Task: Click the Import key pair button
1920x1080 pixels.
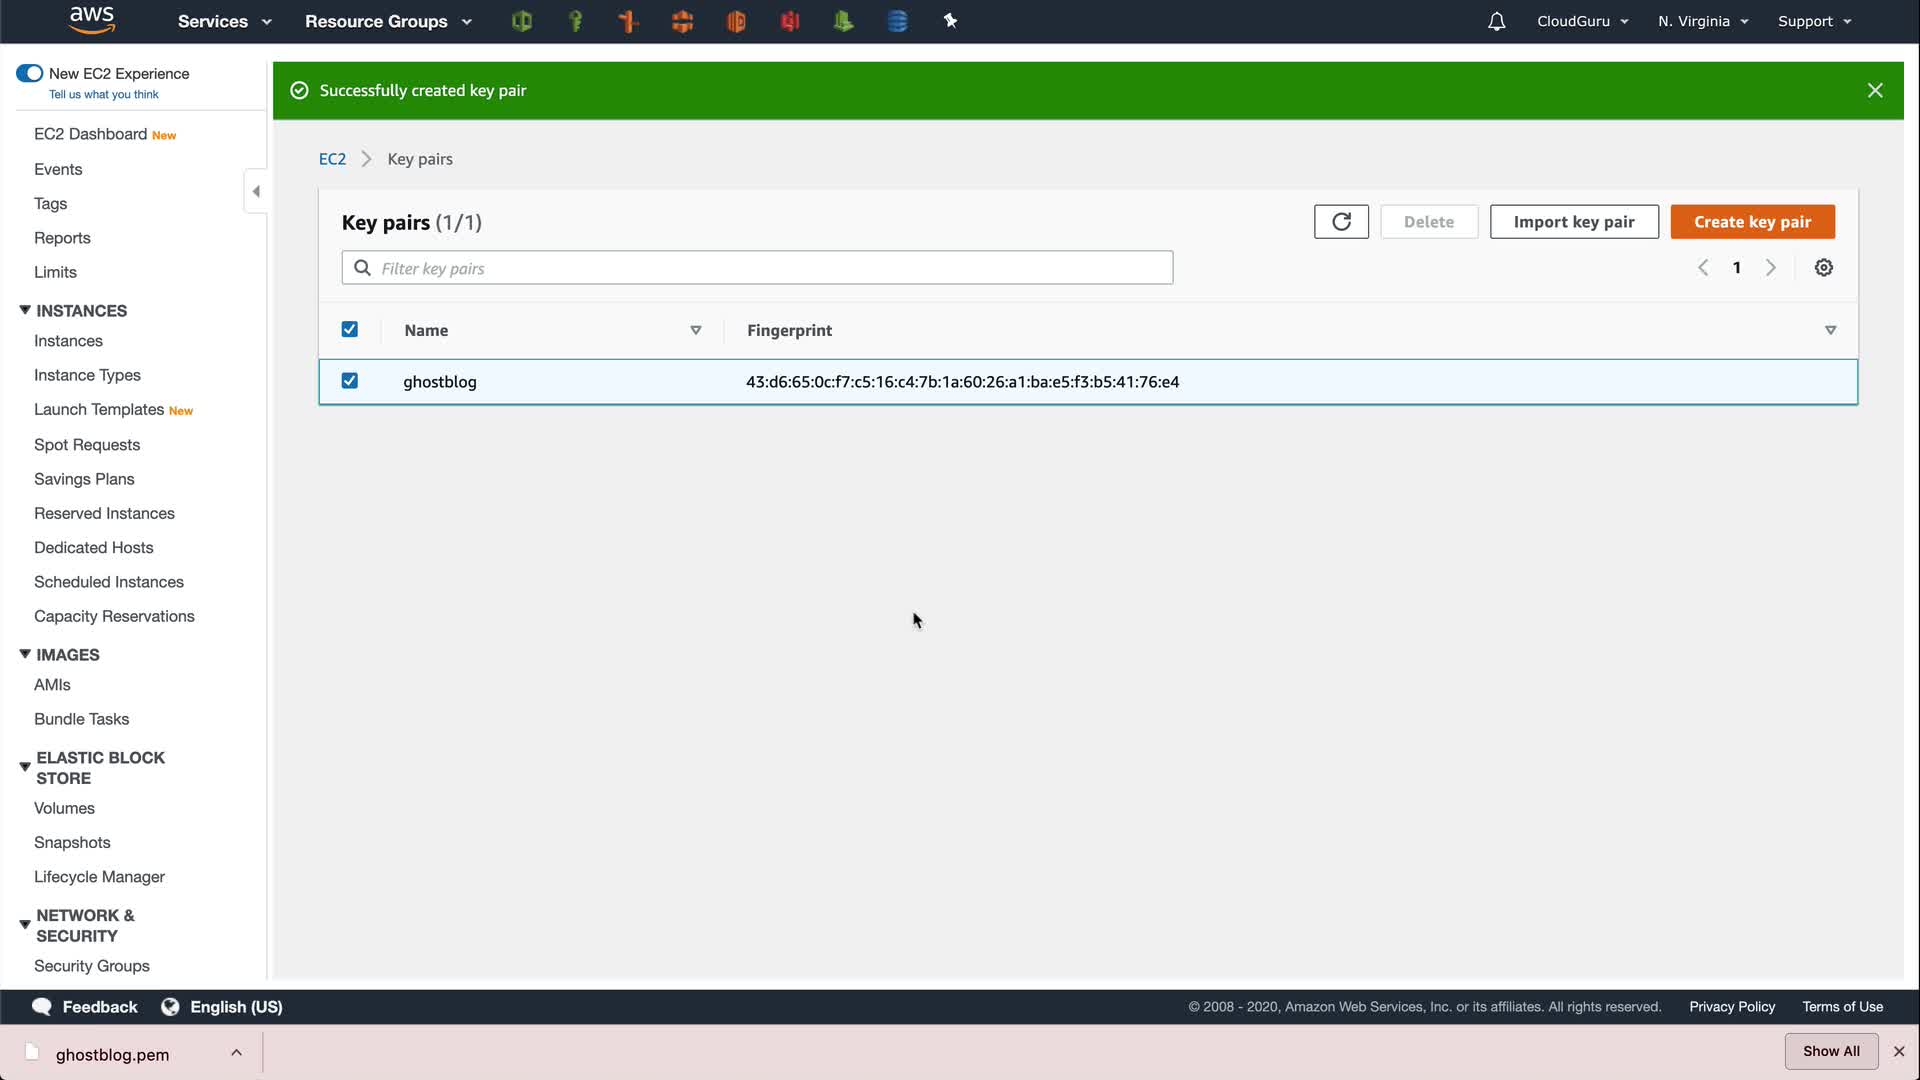Action: (1573, 222)
